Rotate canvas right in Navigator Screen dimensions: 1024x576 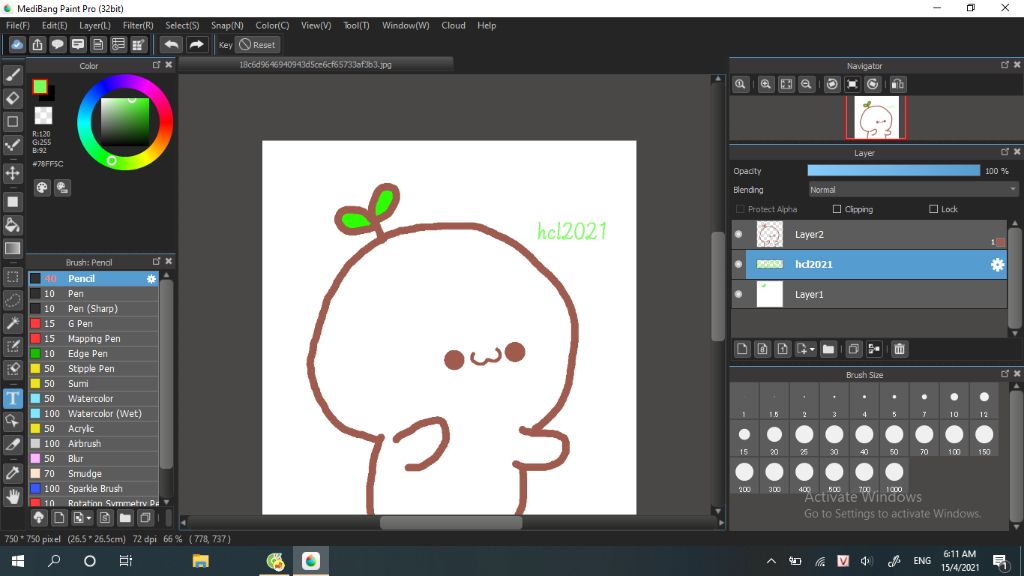pos(872,84)
